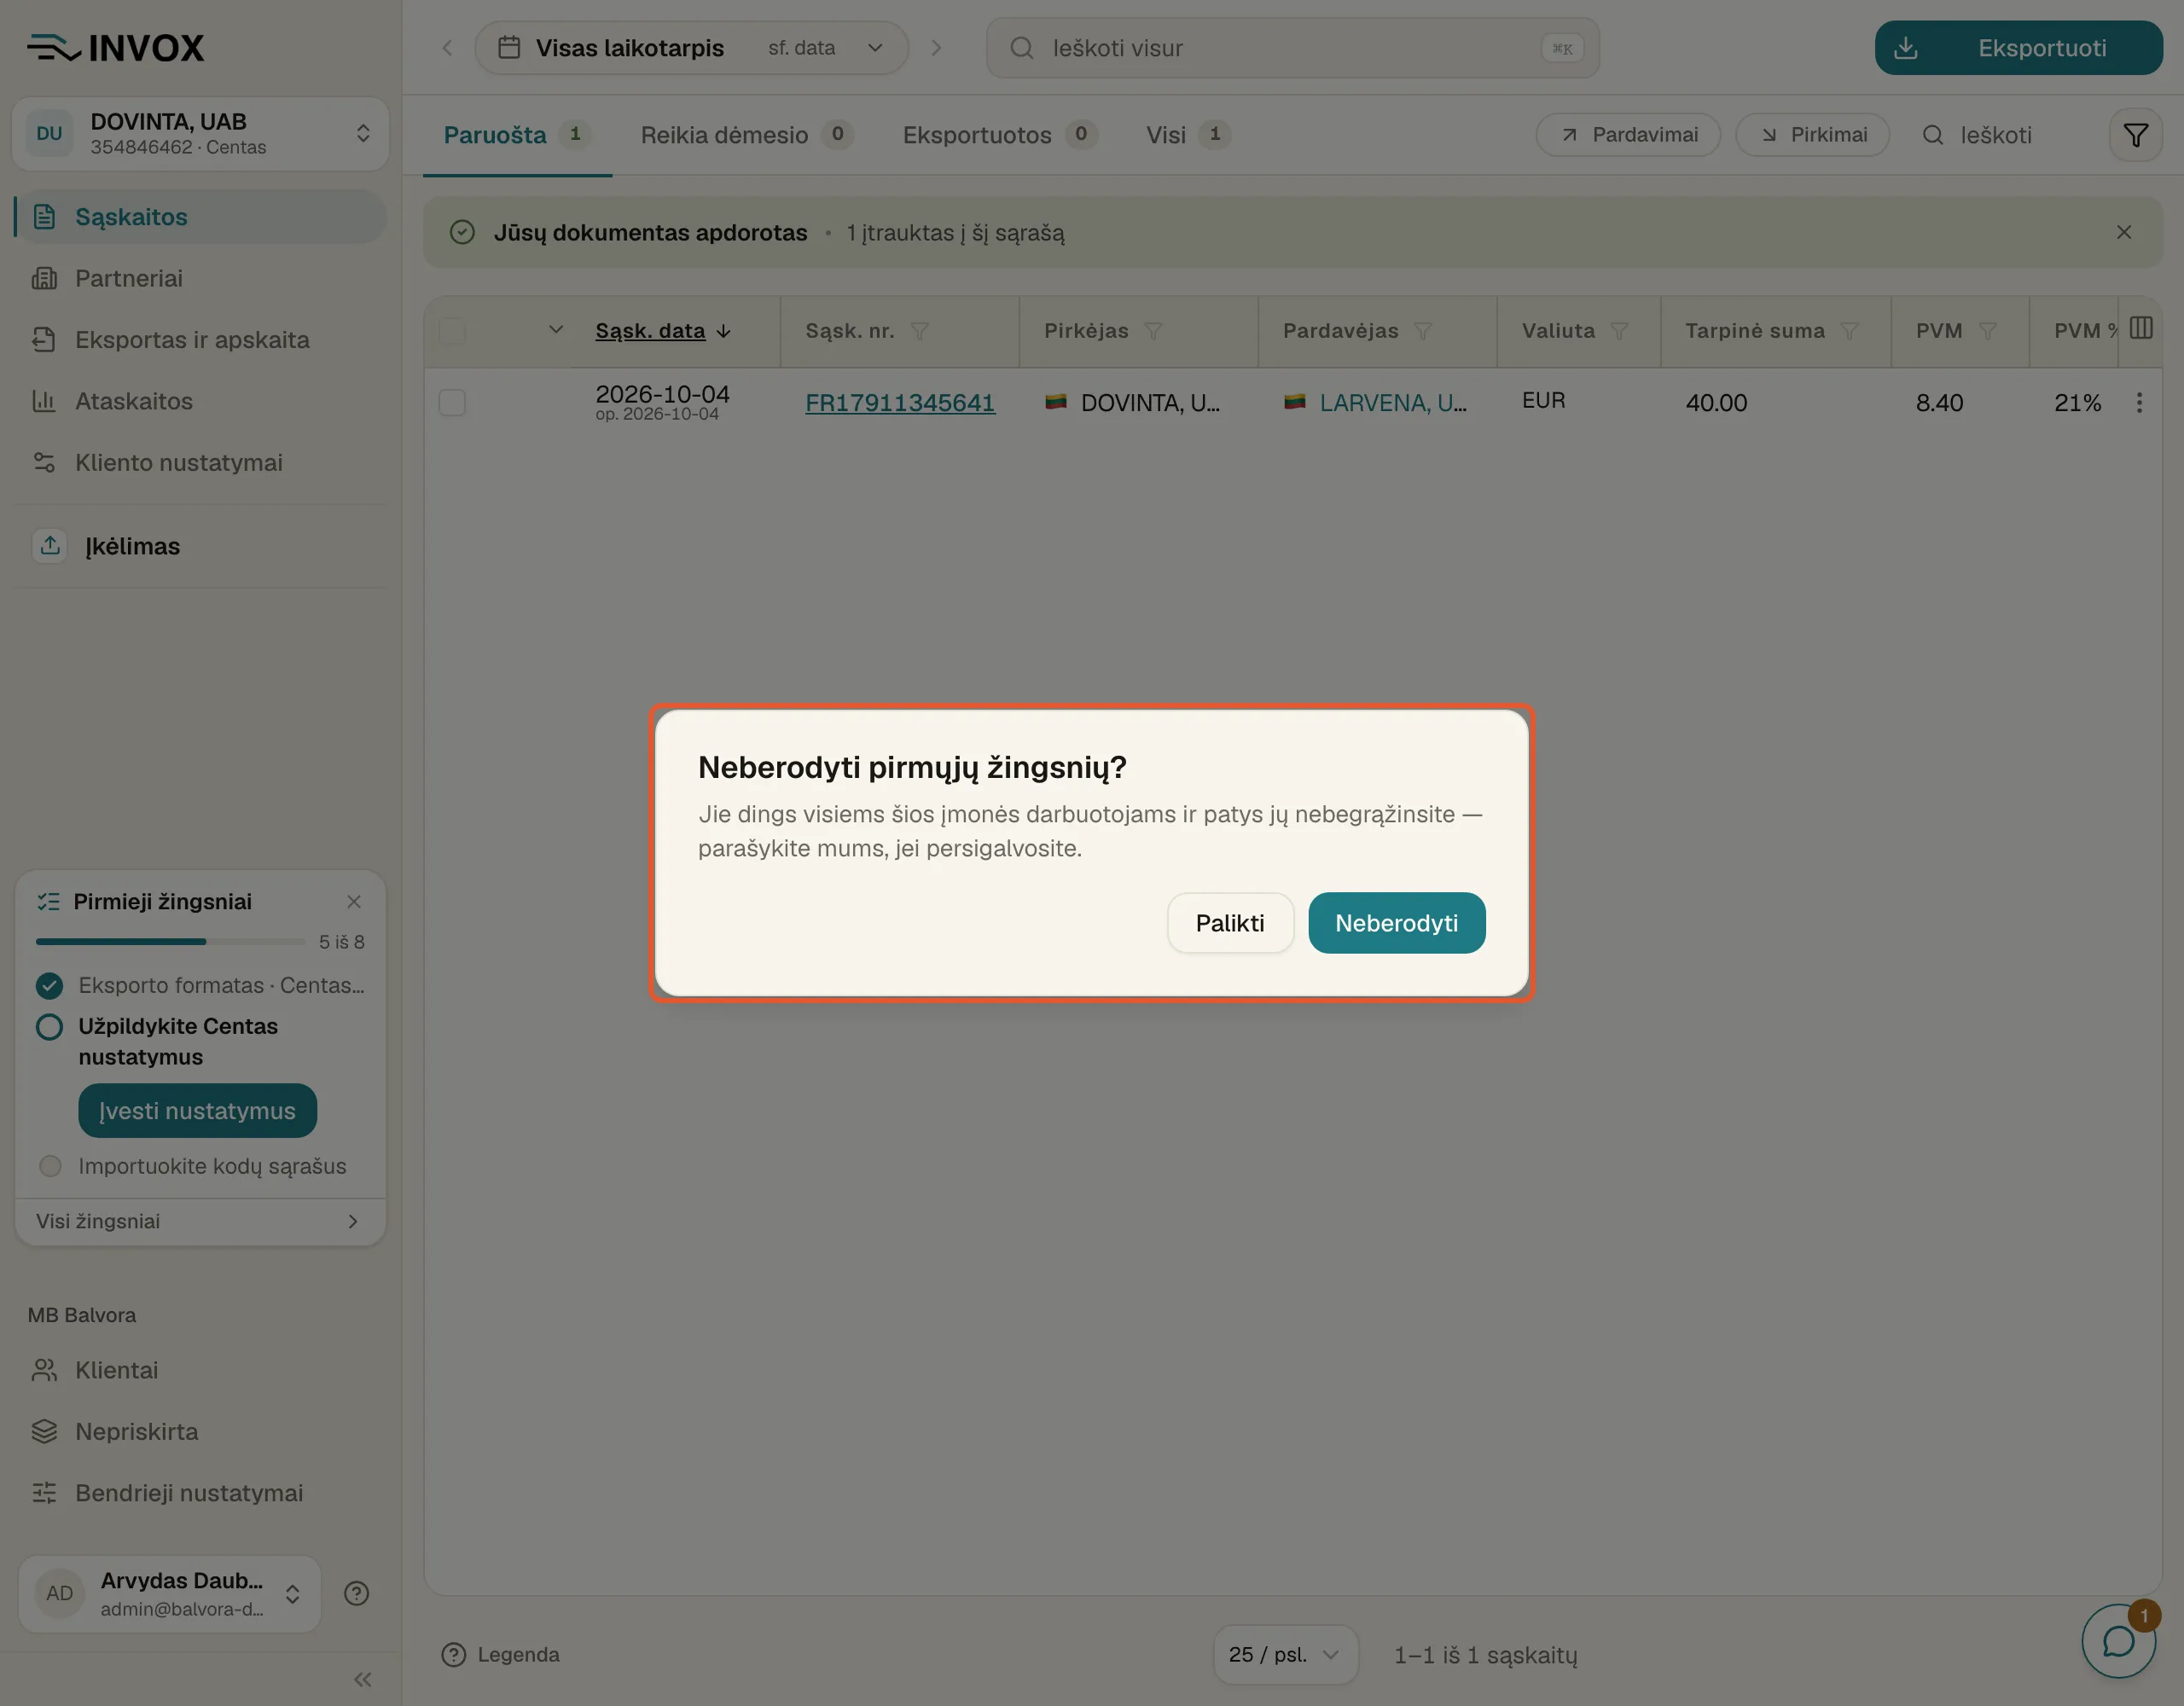The width and height of the screenshot is (2184, 1706).
Task: Click Palikti to keep first steps
Action: point(1229,922)
